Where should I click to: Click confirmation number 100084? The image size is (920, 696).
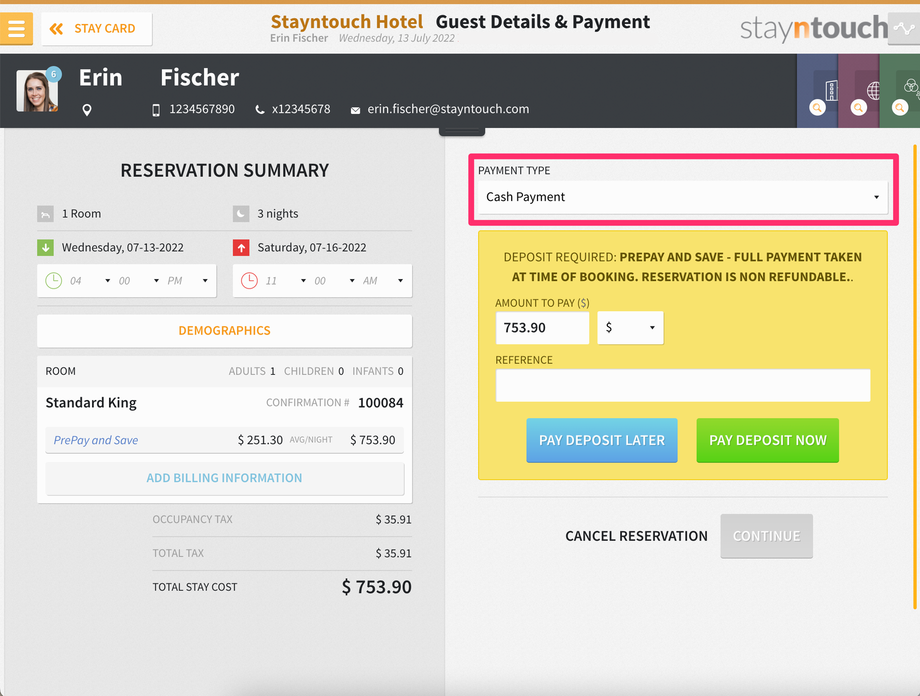tap(381, 403)
